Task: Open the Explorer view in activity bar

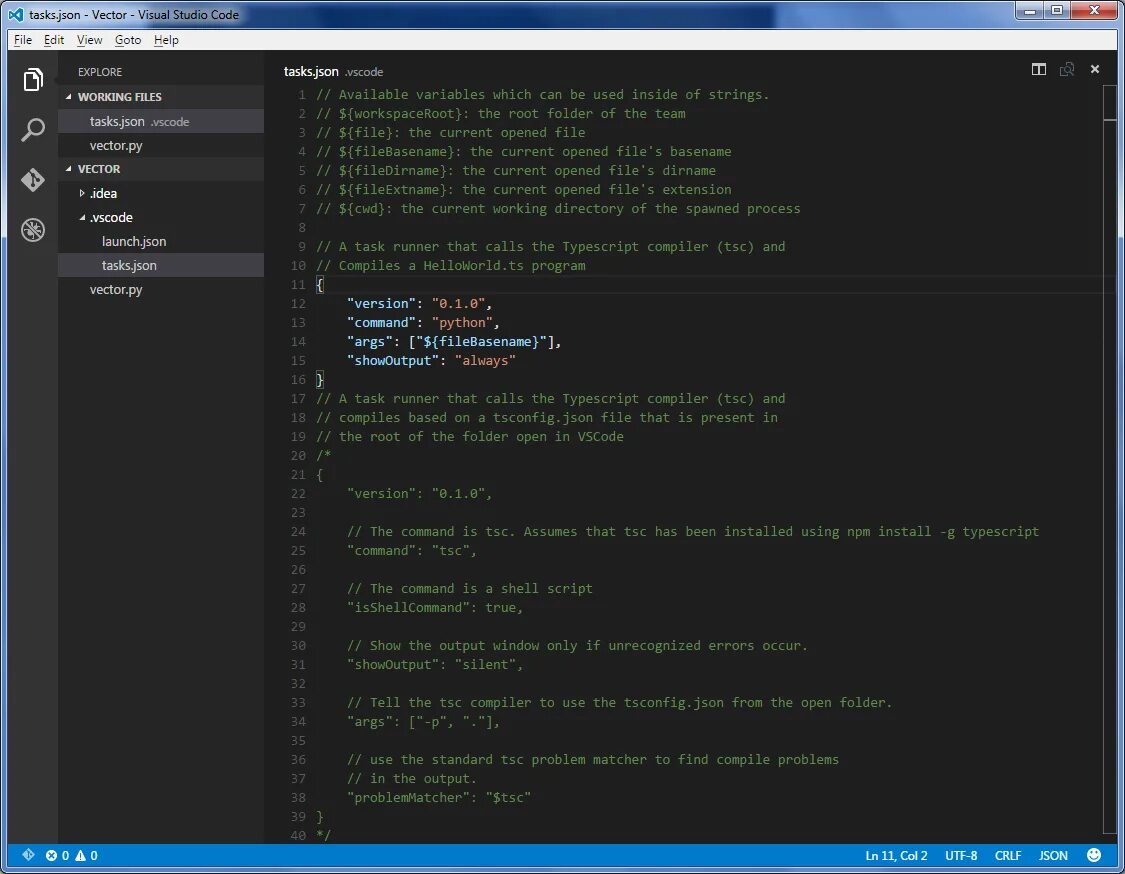Action: tap(32, 80)
